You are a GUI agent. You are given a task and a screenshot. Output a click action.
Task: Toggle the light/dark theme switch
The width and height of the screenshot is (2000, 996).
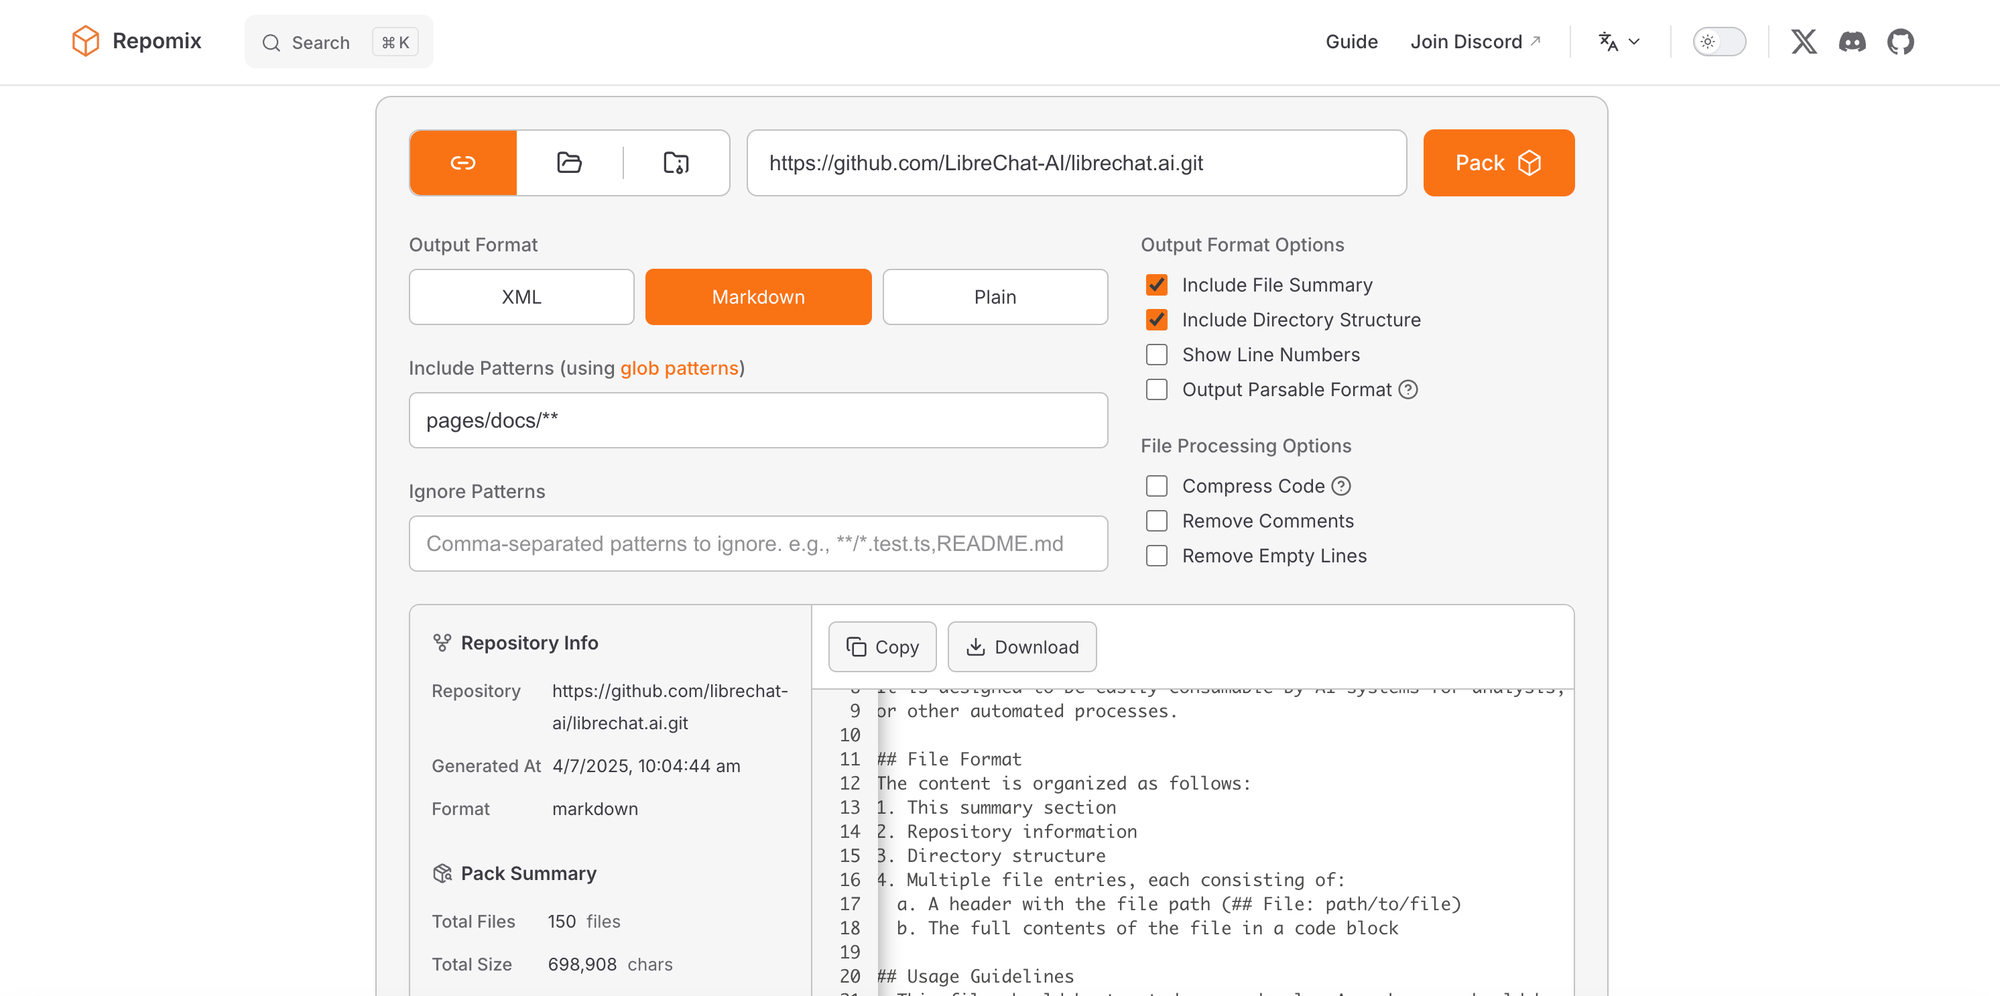[x=1719, y=42]
